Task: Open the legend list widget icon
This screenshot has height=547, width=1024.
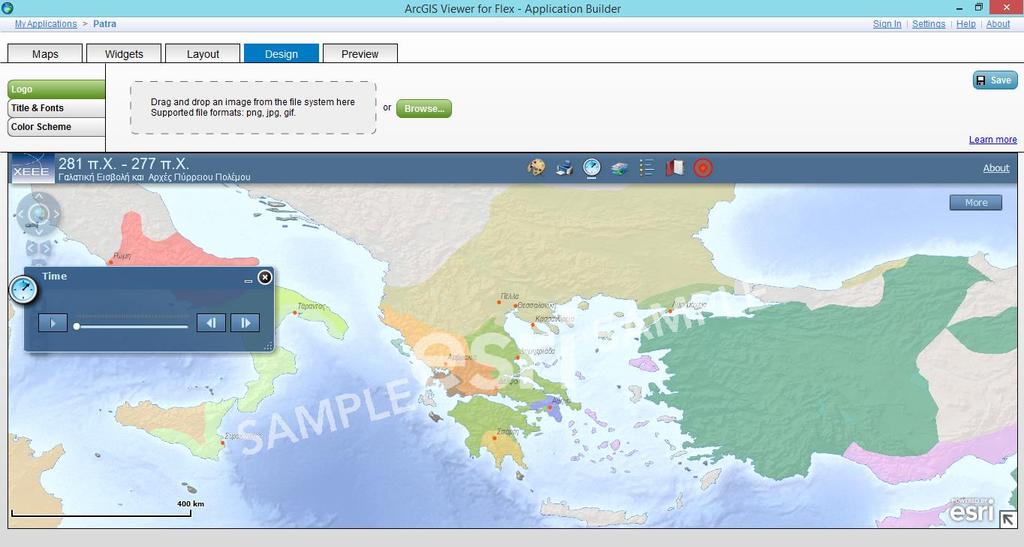Action: pos(647,168)
